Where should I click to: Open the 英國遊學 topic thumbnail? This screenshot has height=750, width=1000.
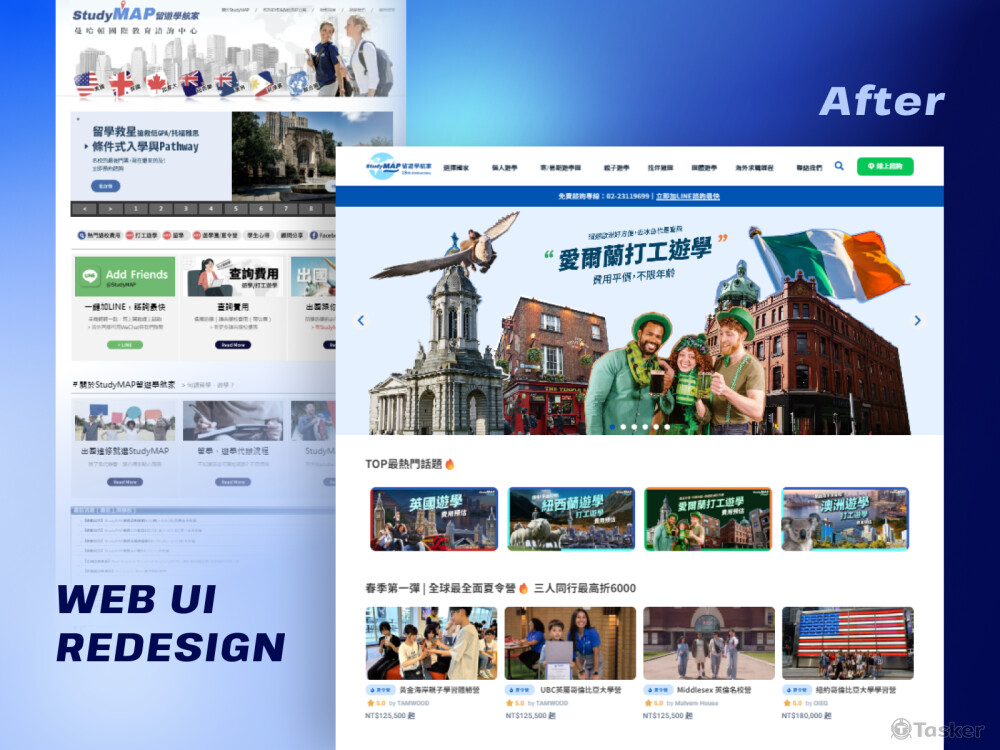tap(434, 518)
